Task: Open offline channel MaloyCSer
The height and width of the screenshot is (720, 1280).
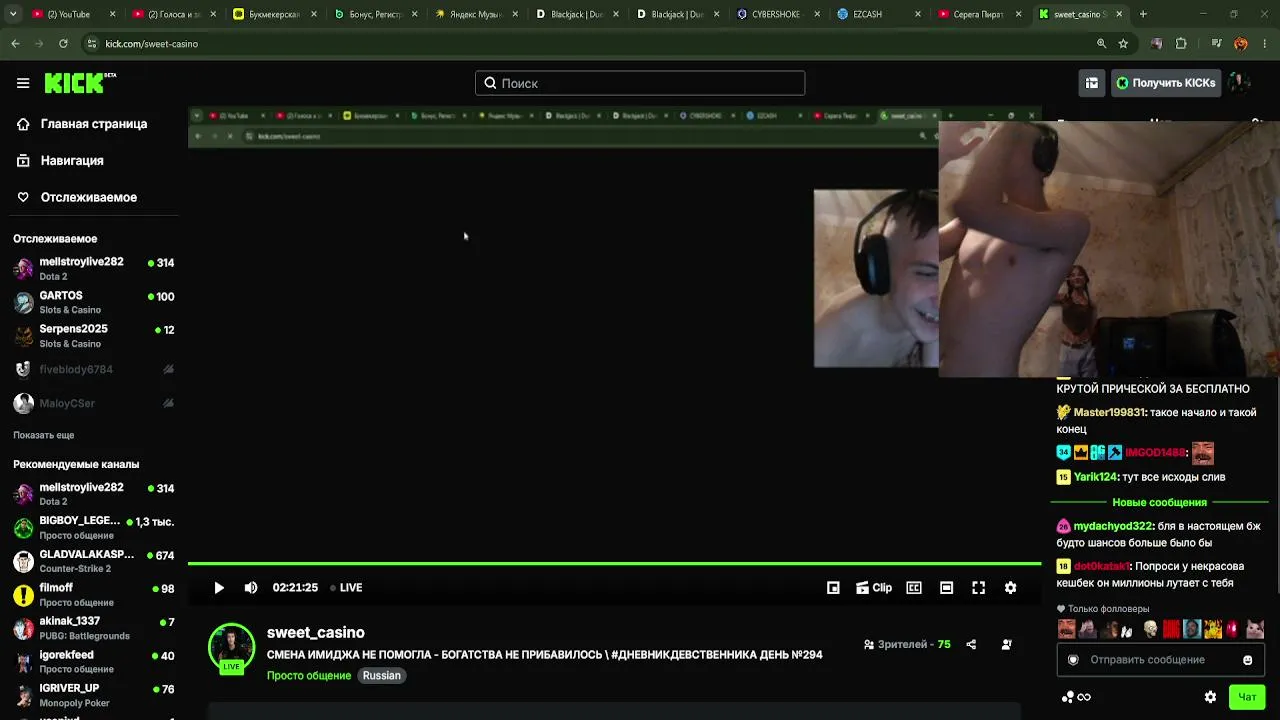Action: pos(94,404)
